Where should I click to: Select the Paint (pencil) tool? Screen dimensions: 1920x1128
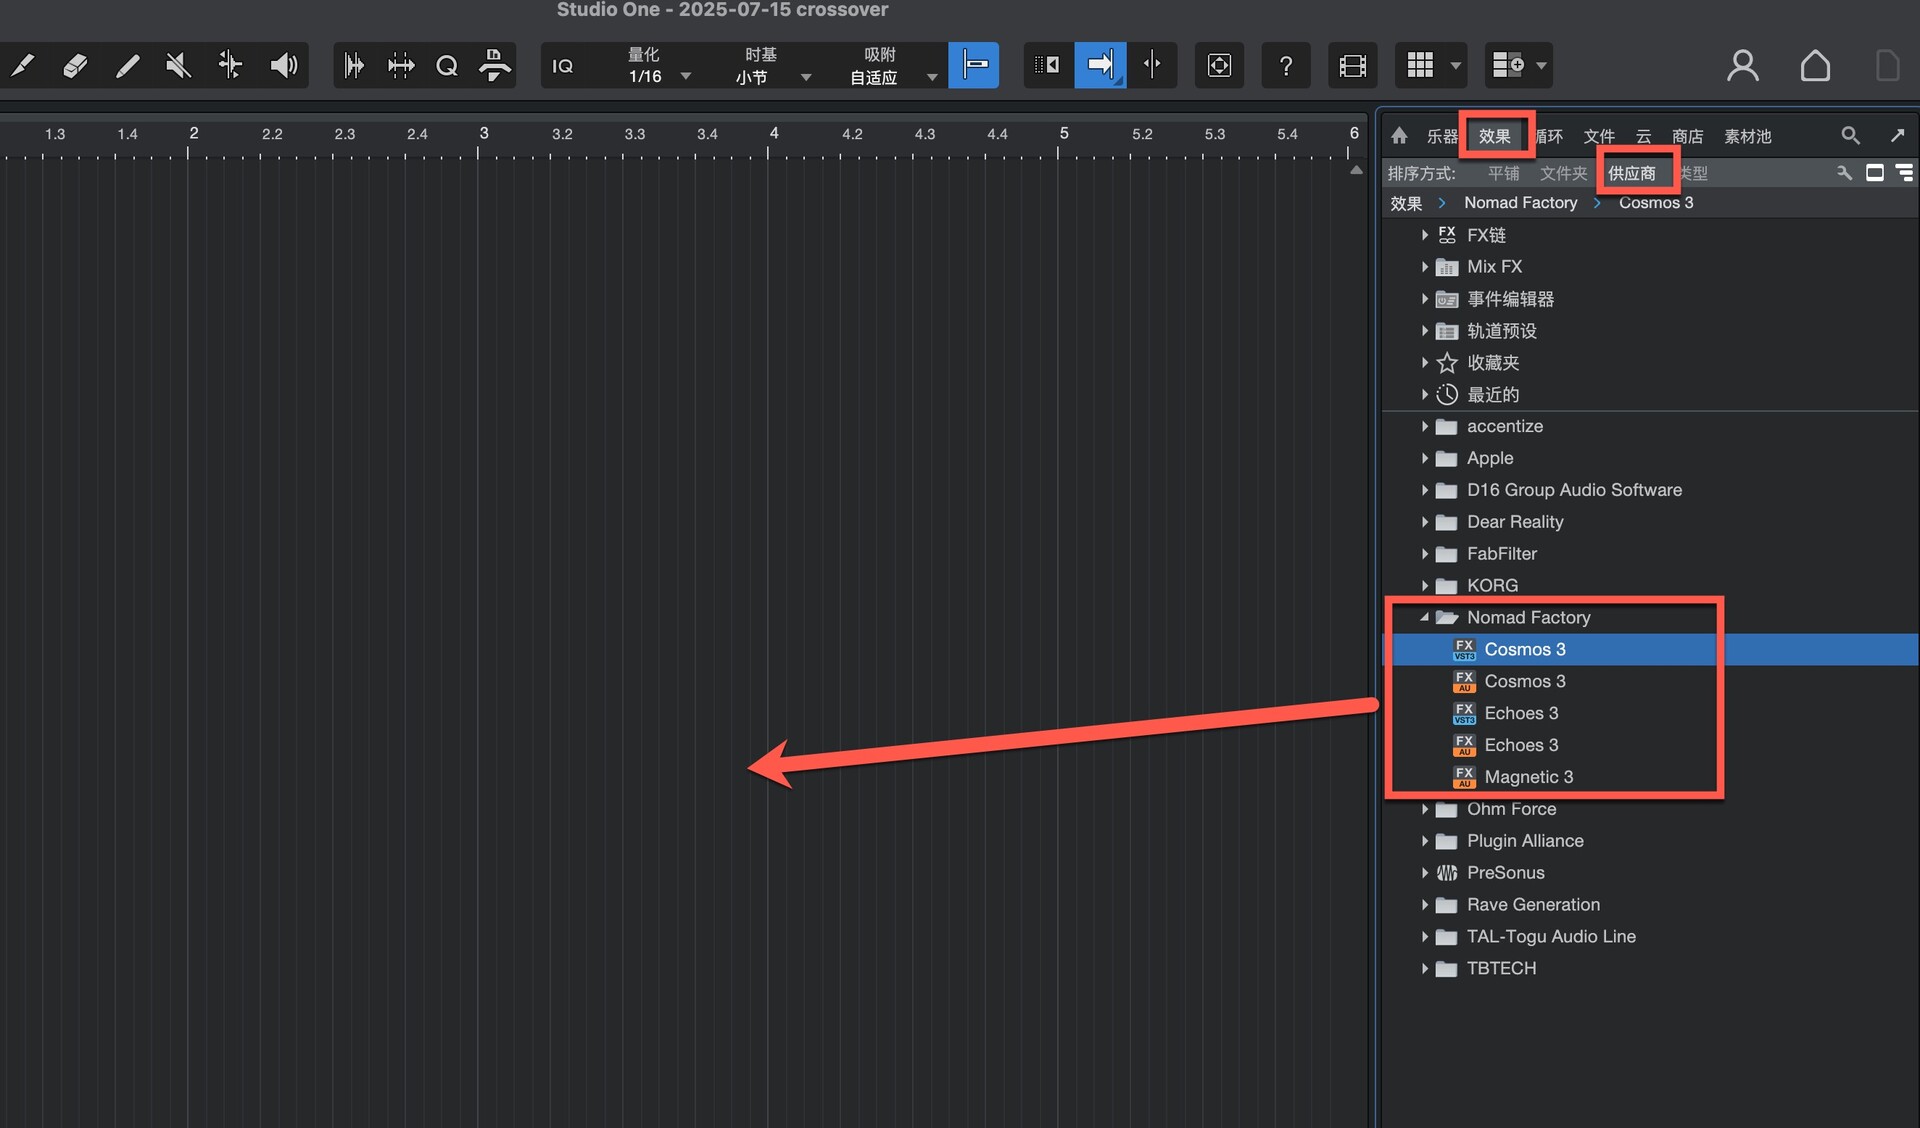22,66
